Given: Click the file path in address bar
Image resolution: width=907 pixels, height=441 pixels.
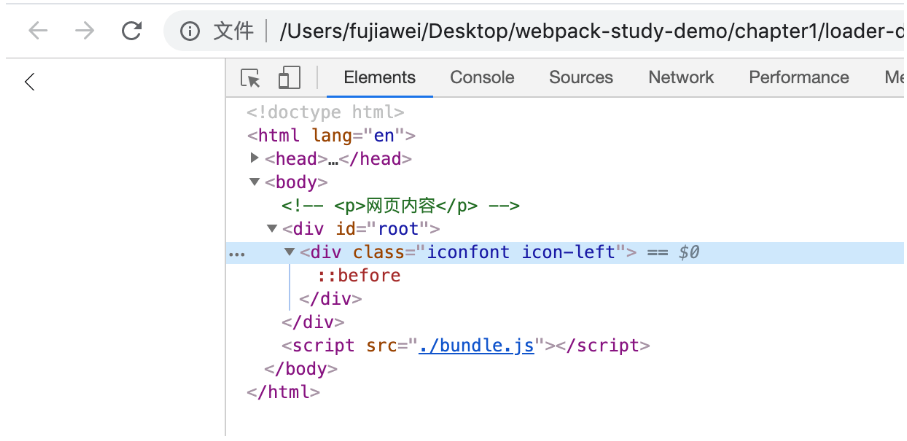Looking at the screenshot, I should (x=592, y=31).
